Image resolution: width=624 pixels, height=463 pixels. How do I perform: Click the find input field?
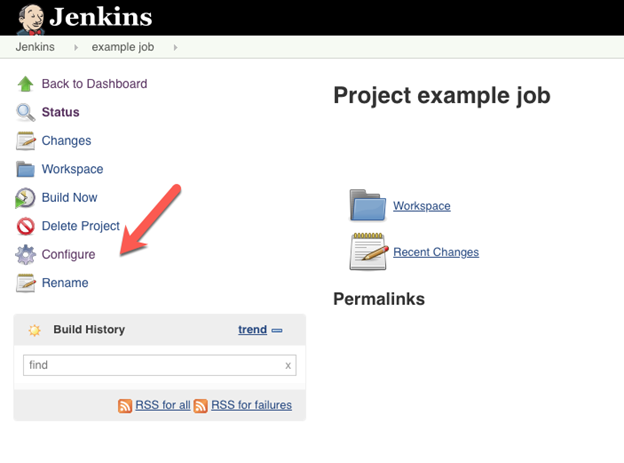[150, 365]
